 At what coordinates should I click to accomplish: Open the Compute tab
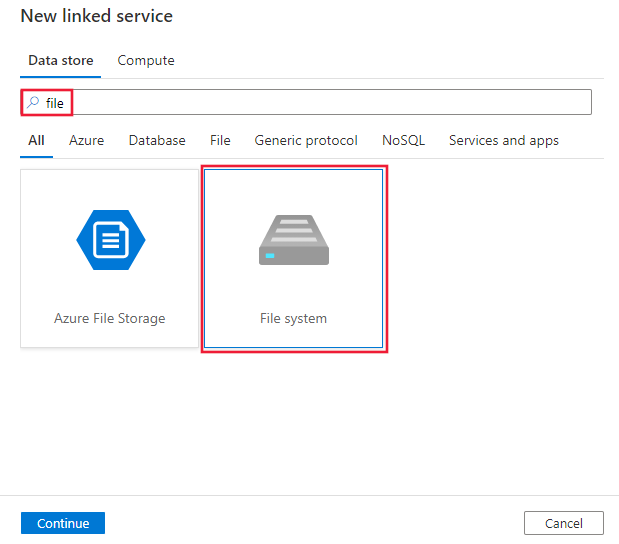click(x=146, y=61)
